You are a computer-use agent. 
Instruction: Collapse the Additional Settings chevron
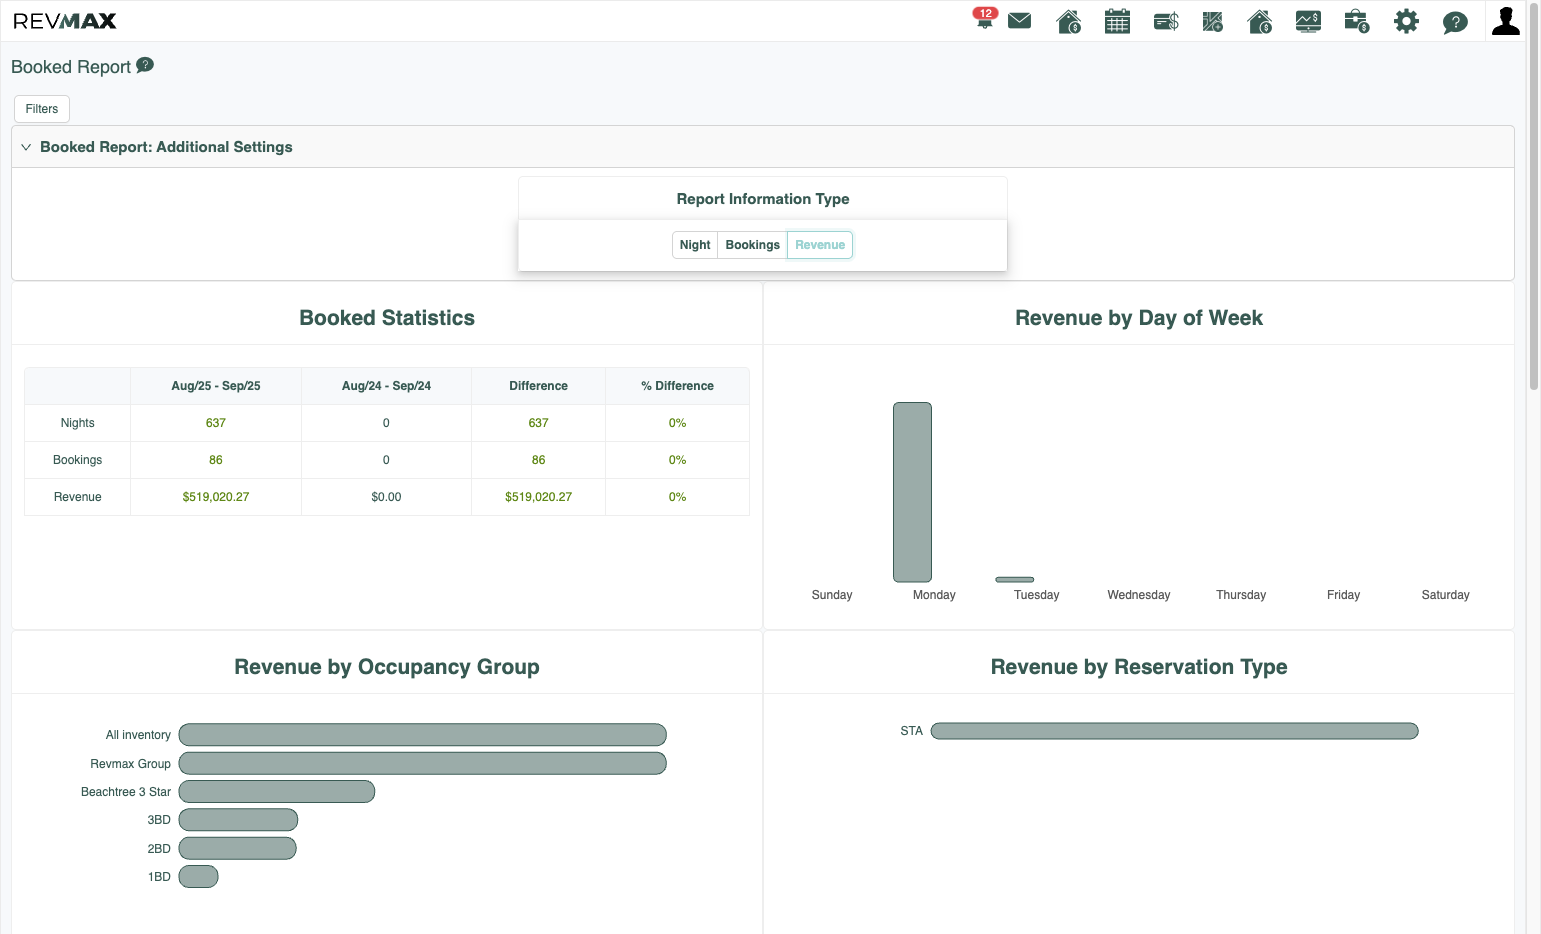pos(26,147)
